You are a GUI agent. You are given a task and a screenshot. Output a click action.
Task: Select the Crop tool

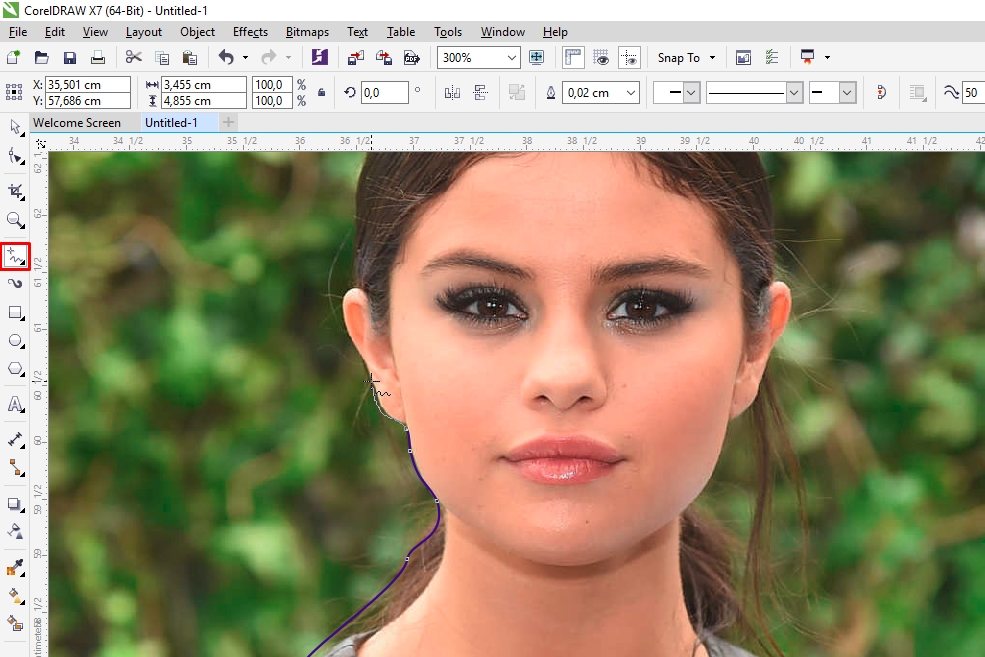14,190
